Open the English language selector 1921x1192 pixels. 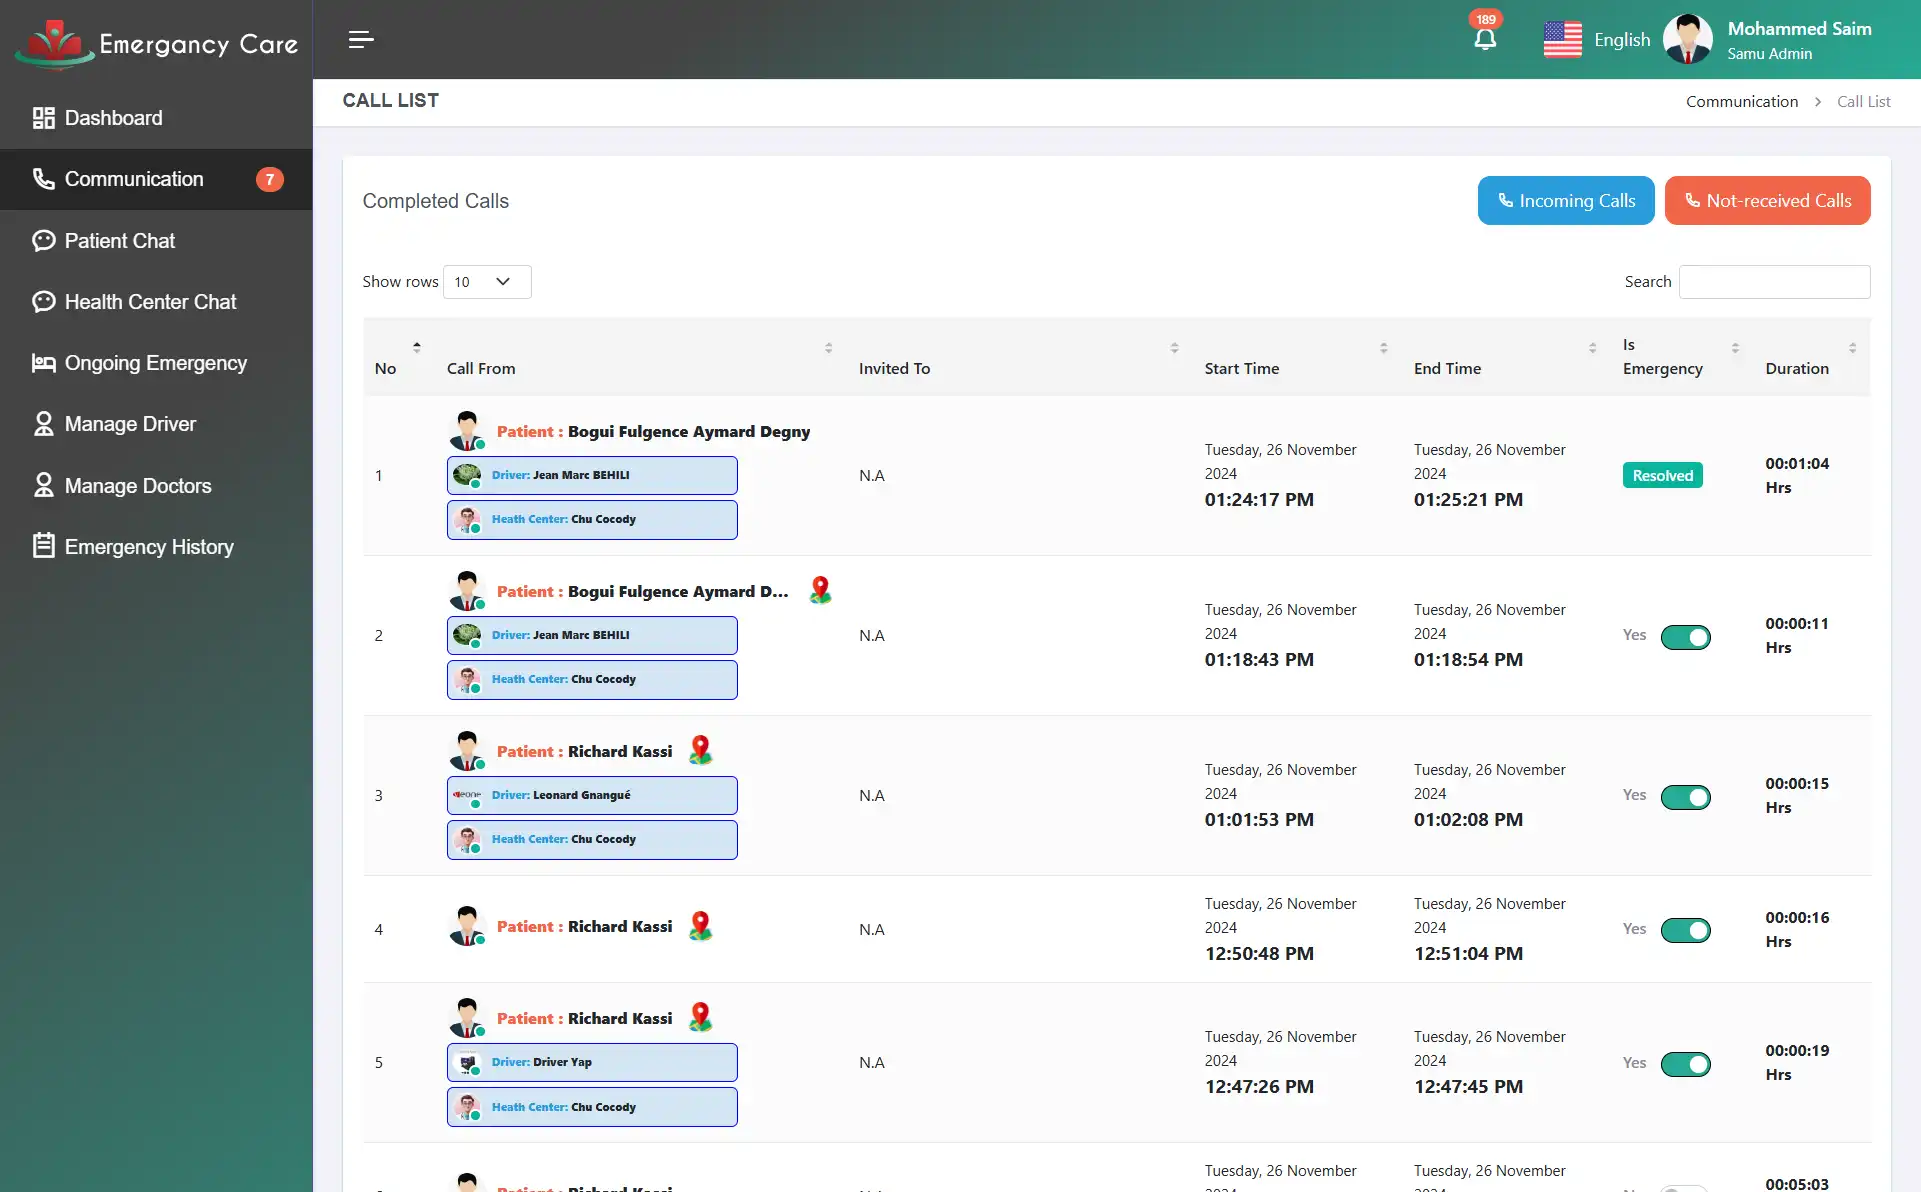click(1597, 39)
